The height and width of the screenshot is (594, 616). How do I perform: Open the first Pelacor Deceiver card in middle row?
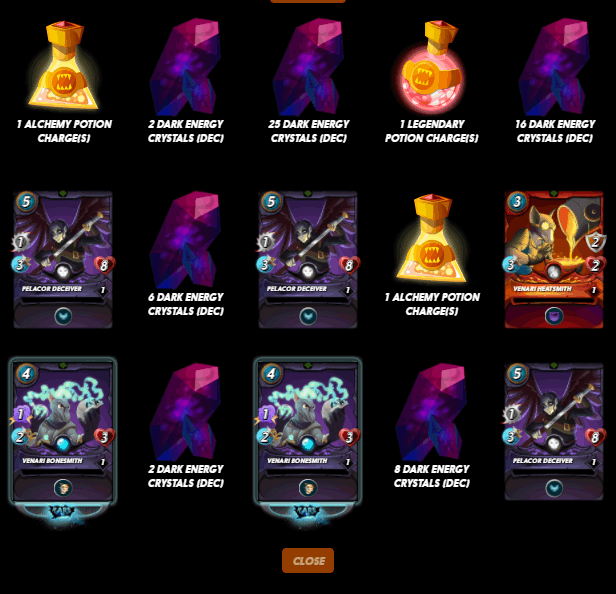[x=63, y=260]
